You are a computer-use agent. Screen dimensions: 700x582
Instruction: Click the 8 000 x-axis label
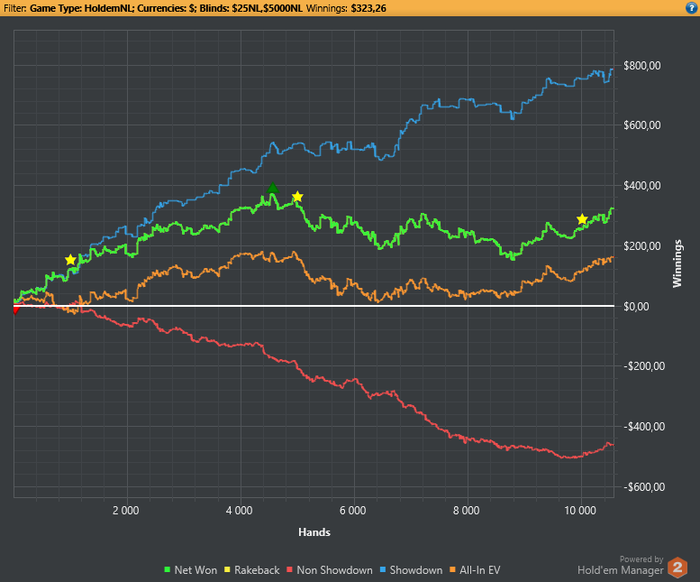pos(466,510)
